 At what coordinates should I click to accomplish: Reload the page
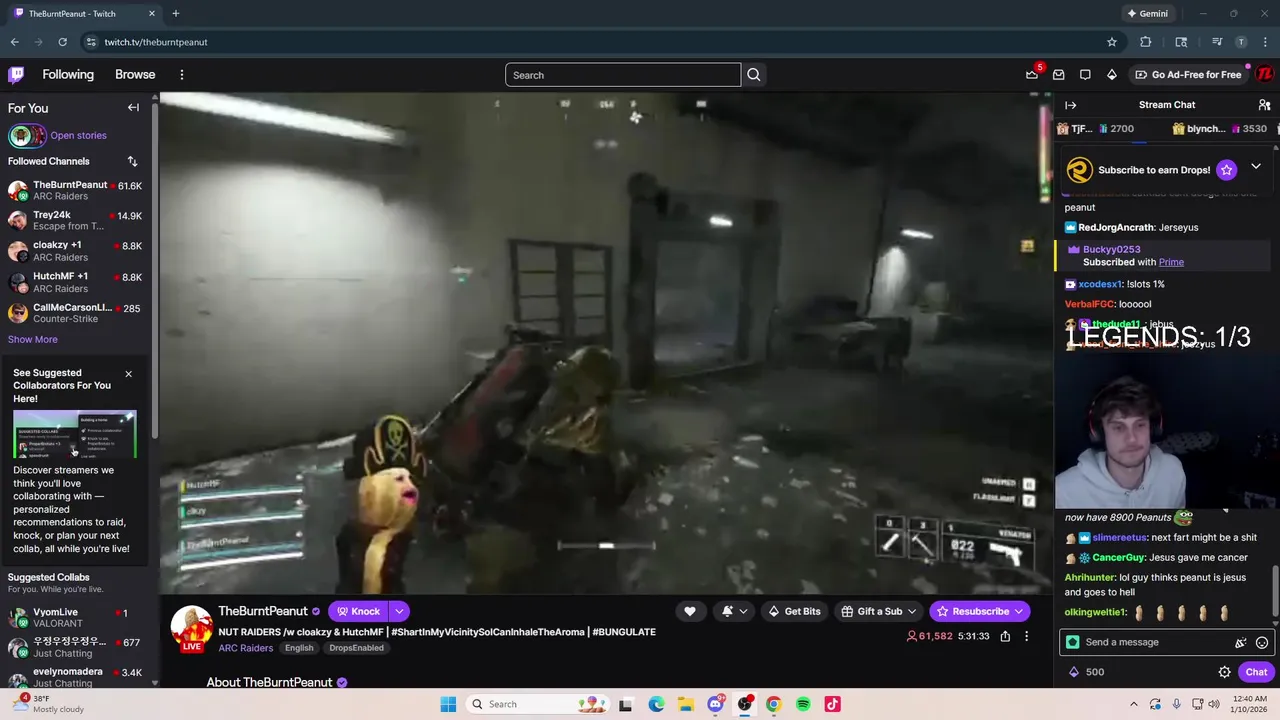click(62, 42)
